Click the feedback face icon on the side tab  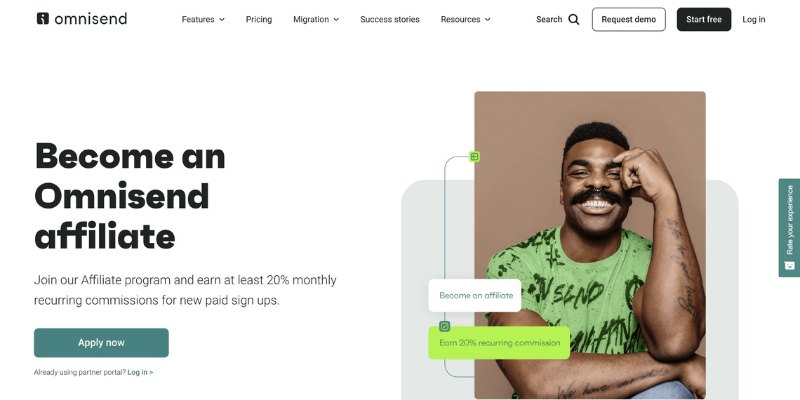(789, 265)
